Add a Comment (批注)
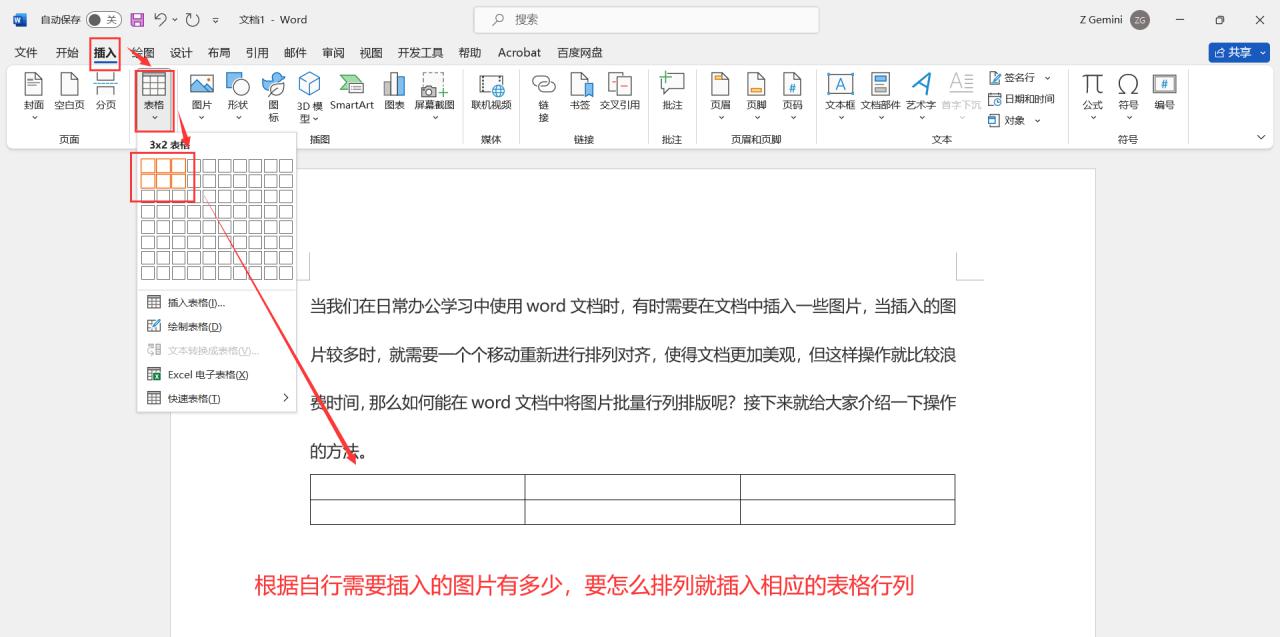 coord(672,92)
